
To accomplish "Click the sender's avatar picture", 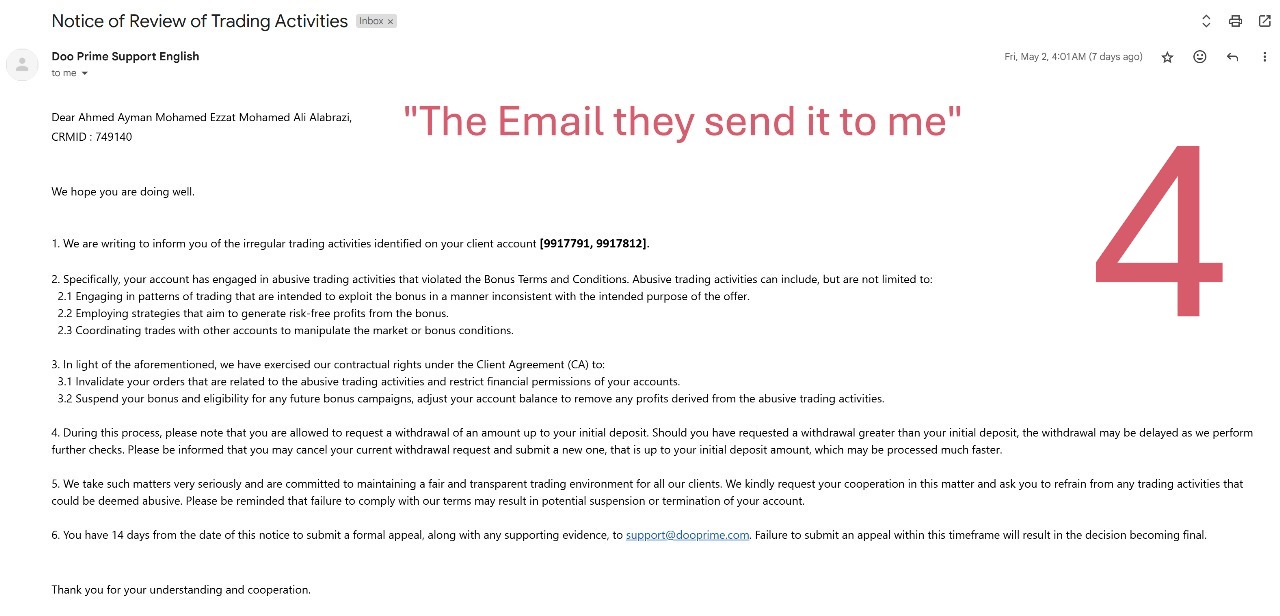I will click(22, 65).
